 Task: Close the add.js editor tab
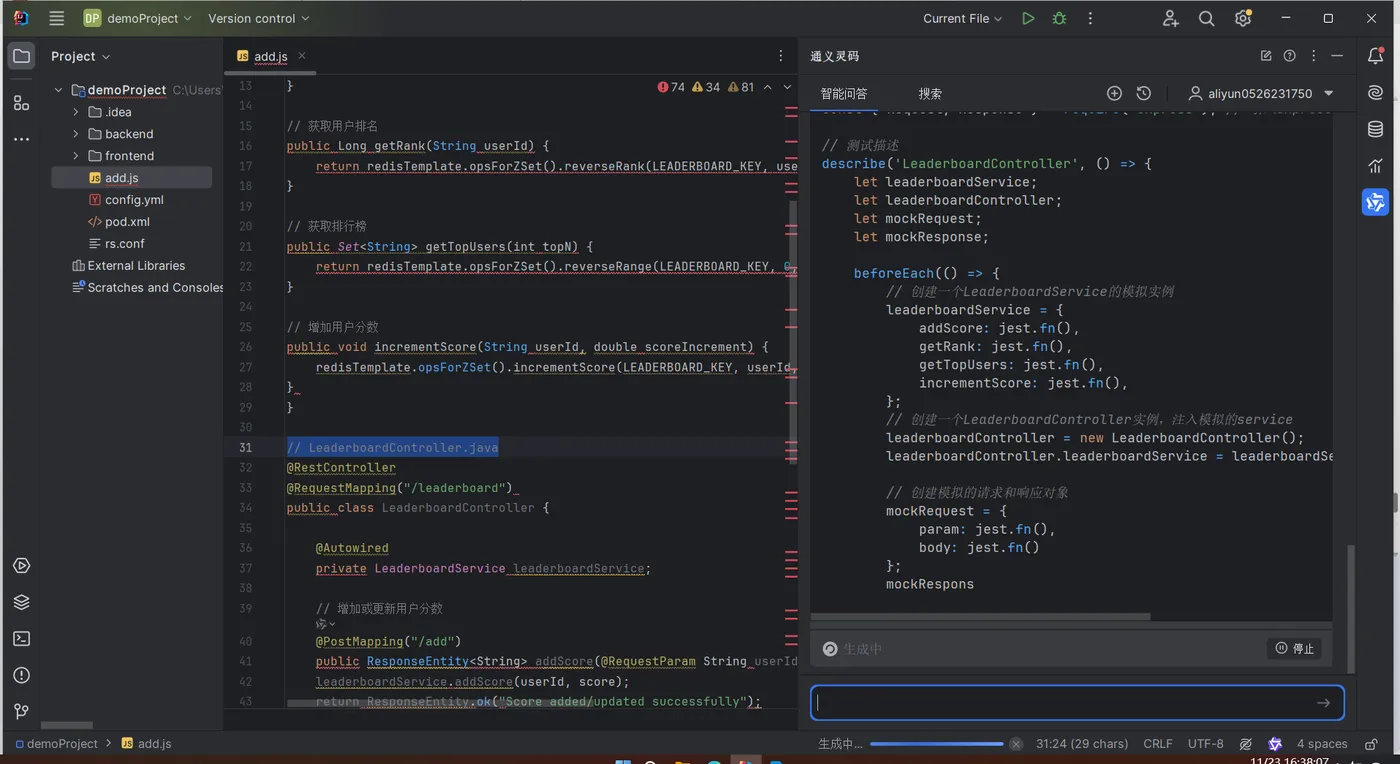tap(302, 56)
